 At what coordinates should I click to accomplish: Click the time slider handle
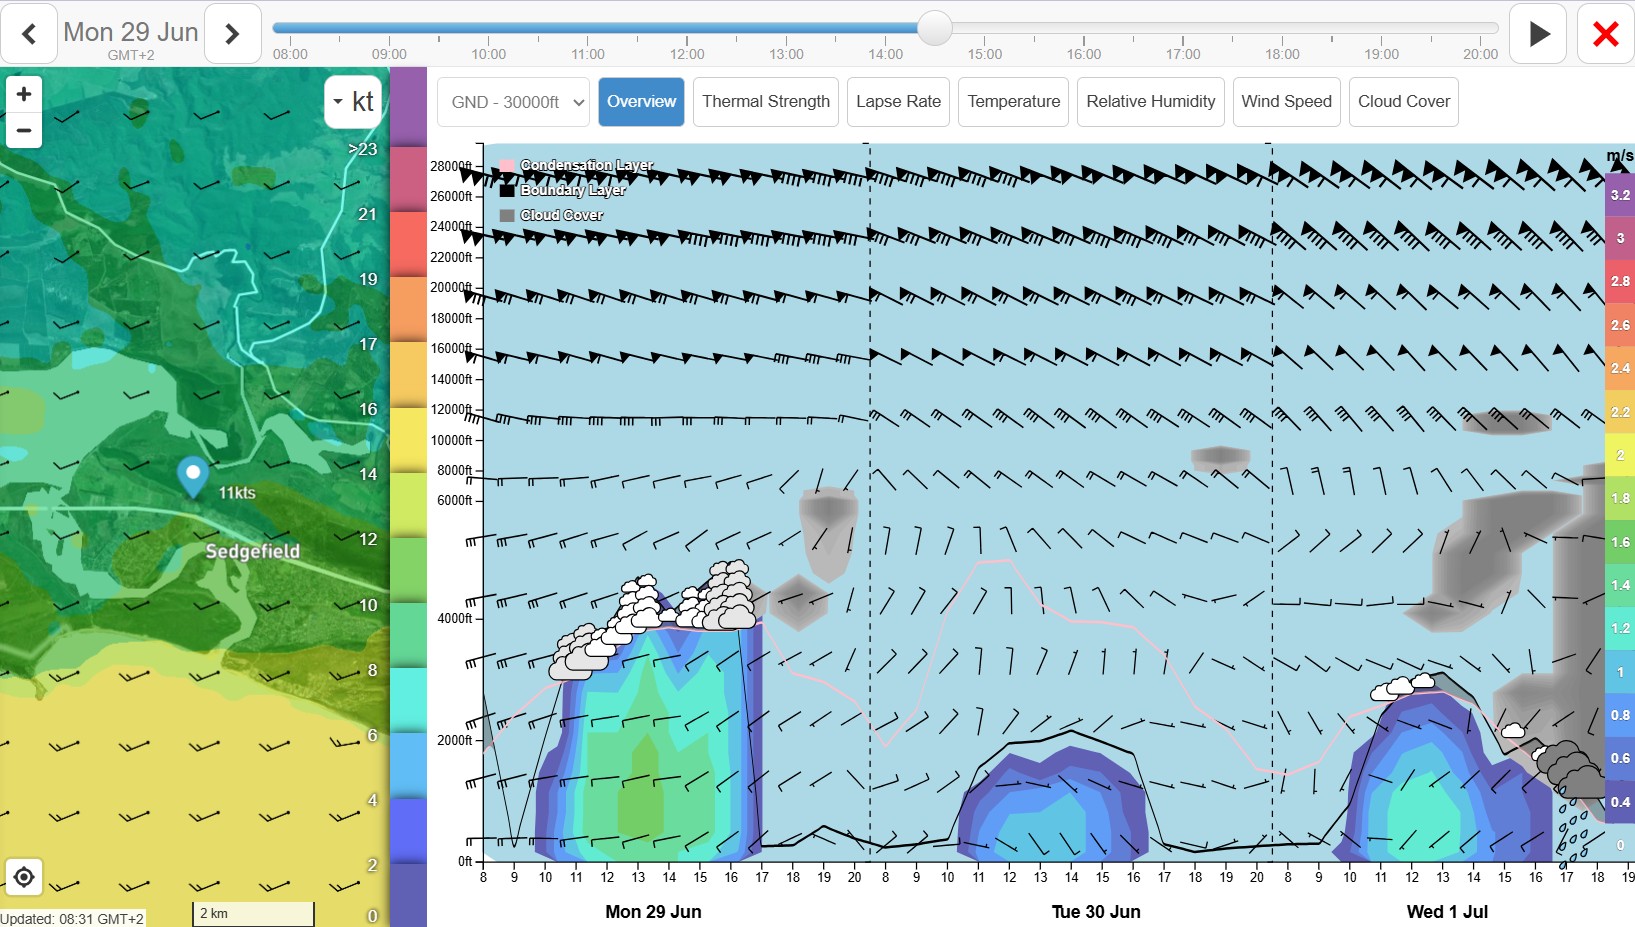(934, 28)
